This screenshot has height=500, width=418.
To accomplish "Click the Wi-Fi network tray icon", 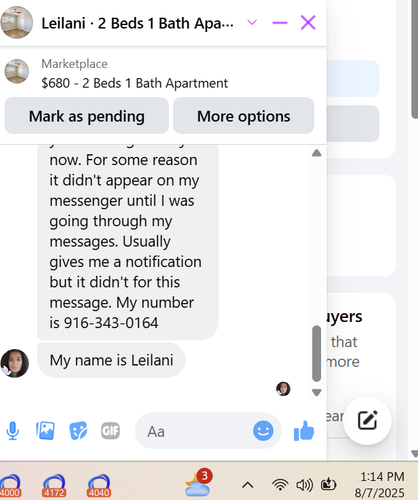I will pos(280,485).
